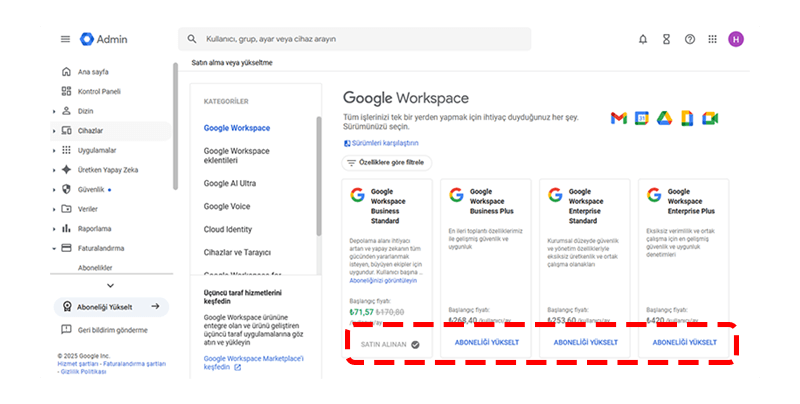Focus the Kullanıcı, grup search field
Screen dimensions: 800x404
355,39
